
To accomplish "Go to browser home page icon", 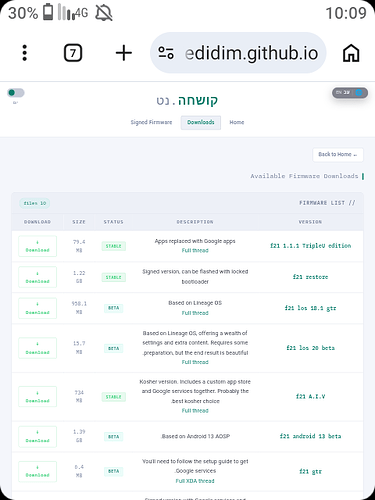I will click(x=351, y=53).
